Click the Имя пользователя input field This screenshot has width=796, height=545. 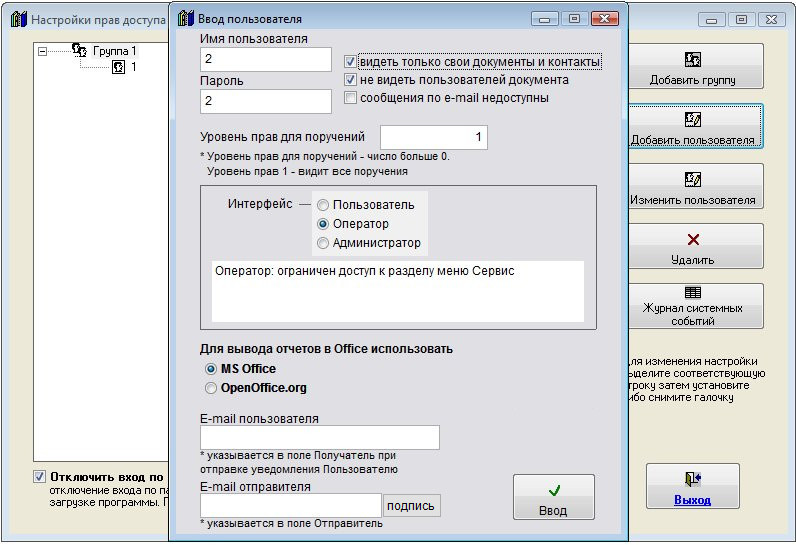pyautogui.click(x=266, y=59)
